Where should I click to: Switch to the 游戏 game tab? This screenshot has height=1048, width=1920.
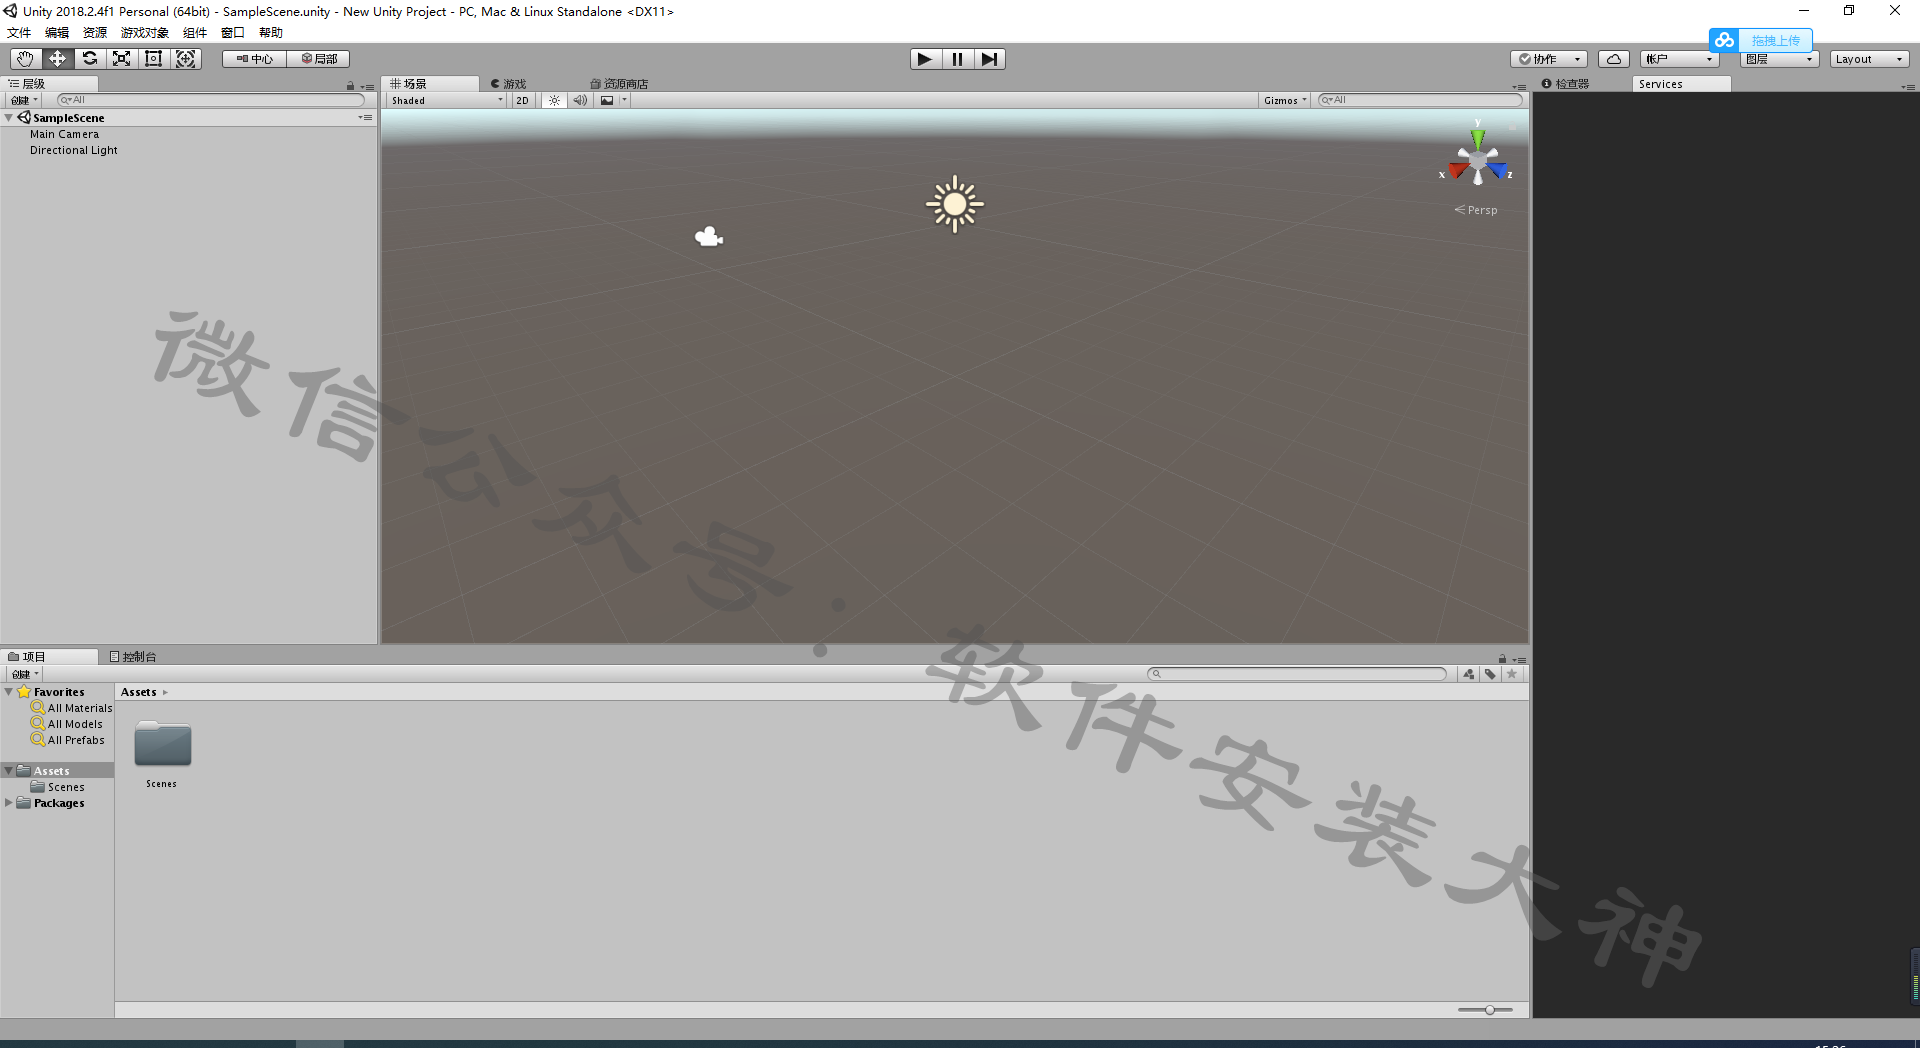click(509, 84)
